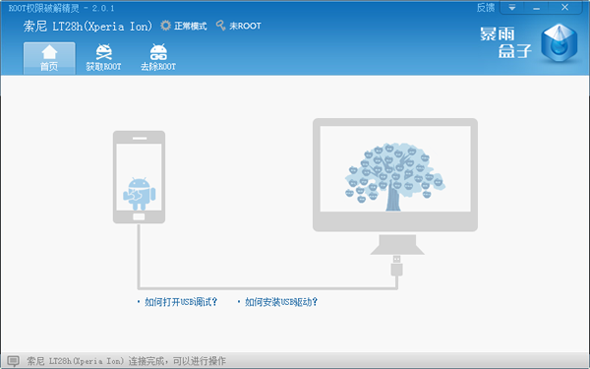Screen dimensions: 590x369
Task: Click the 未ROOT key status icon
Action: click(221, 26)
